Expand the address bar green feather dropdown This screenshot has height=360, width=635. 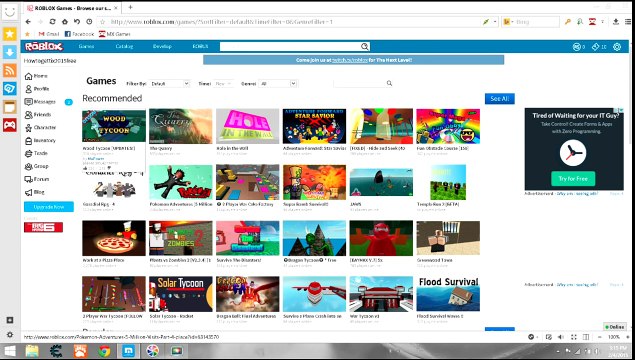point(495,22)
